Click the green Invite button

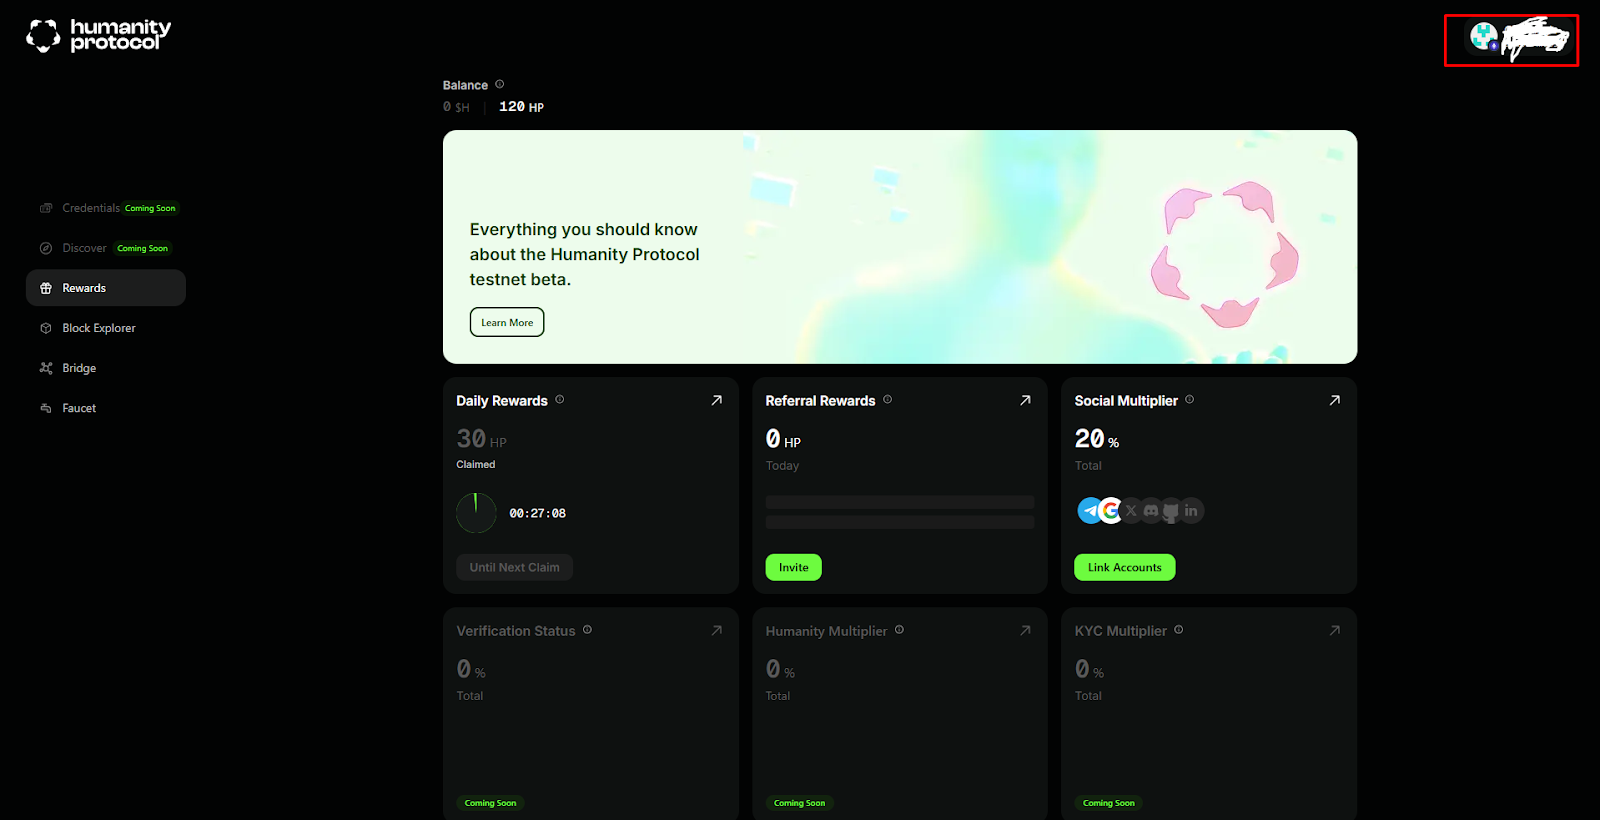[x=794, y=567]
